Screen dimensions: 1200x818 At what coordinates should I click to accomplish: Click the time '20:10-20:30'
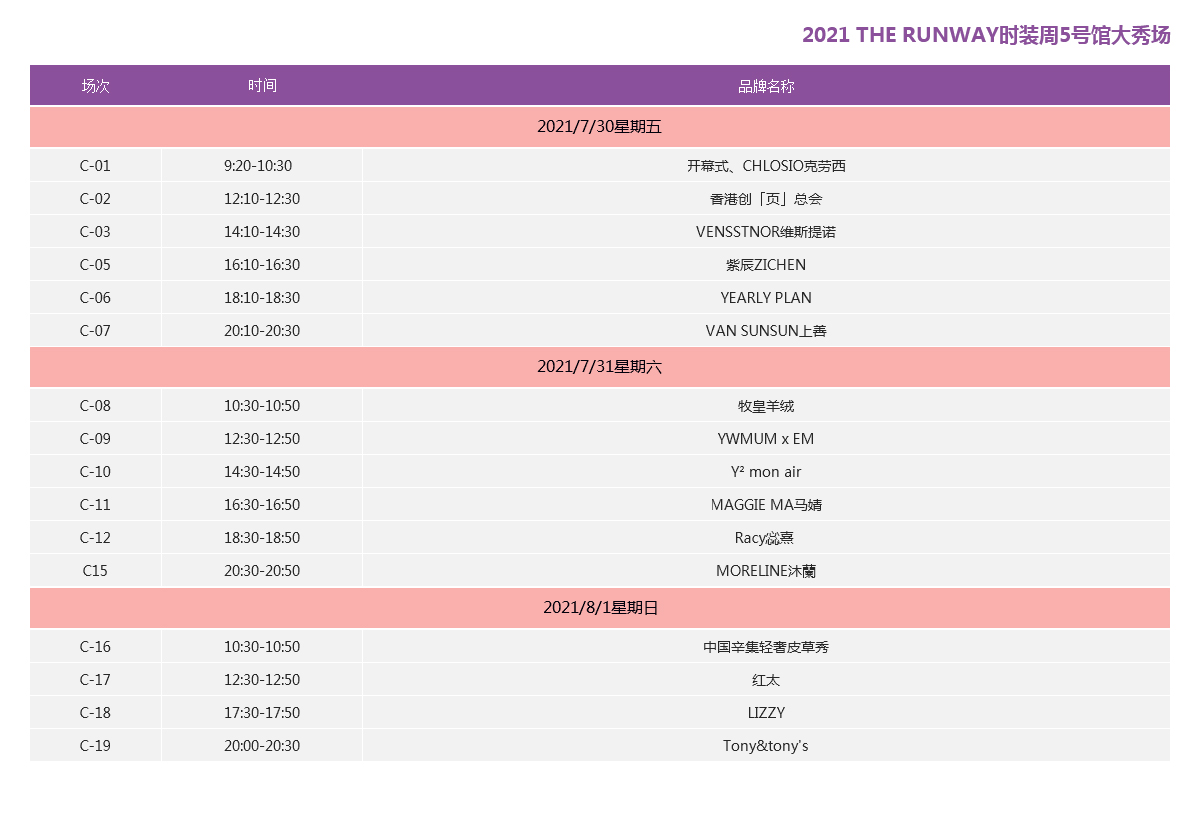point(262,331)
